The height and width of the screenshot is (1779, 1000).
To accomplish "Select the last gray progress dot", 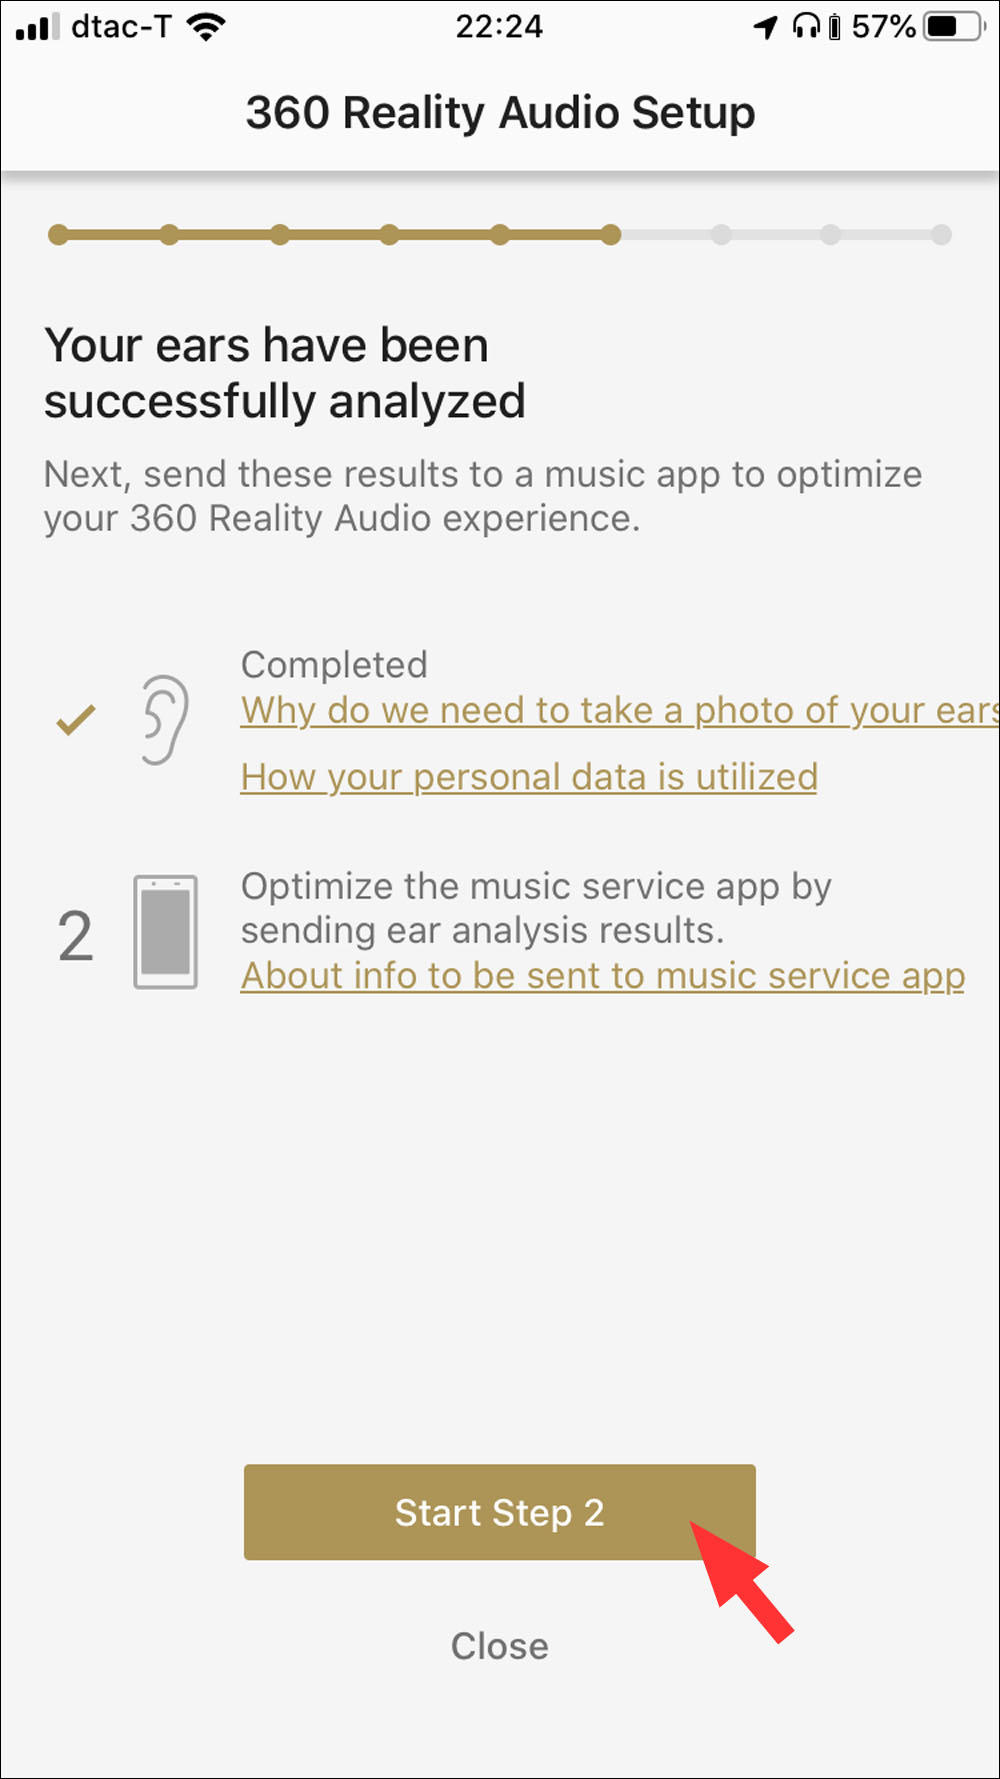I will pos(941,235).
